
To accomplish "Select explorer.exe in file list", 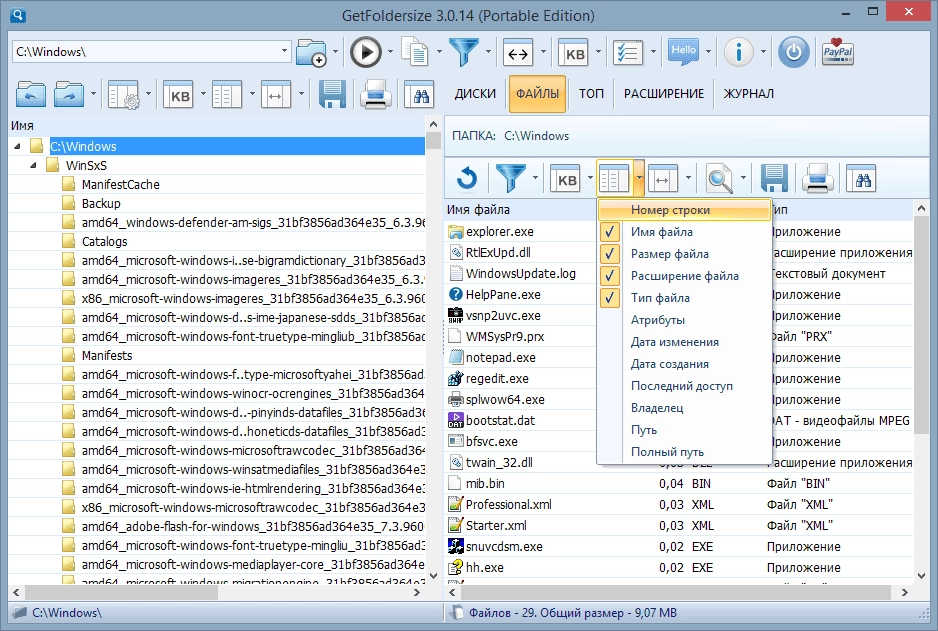I will [500, 231].
